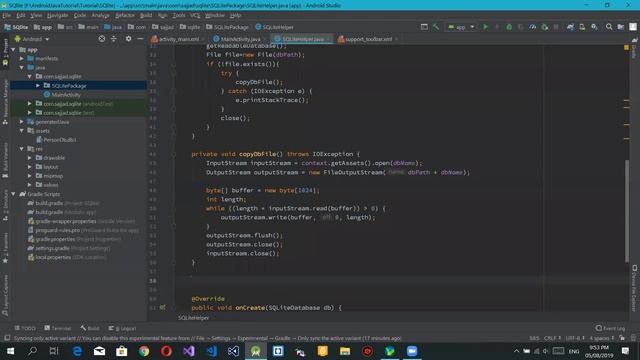
Task: Collapse the Gradle Scripts node
Action: (13, 194)
